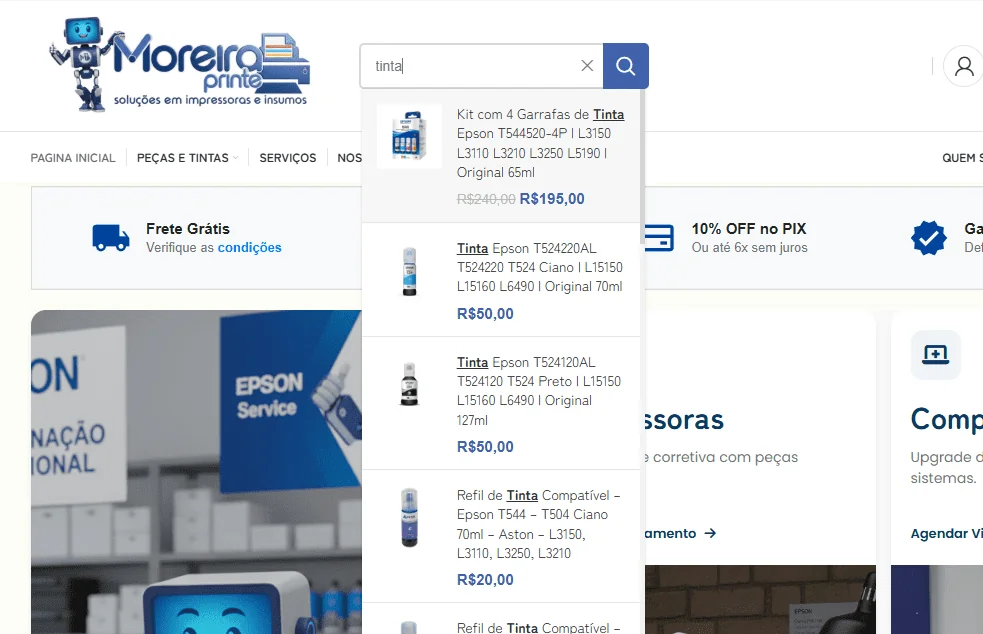Image resolution: width=983 pixels, height=634 pixels.
Task: Click the search magnifier button
Action: [626, 66]
